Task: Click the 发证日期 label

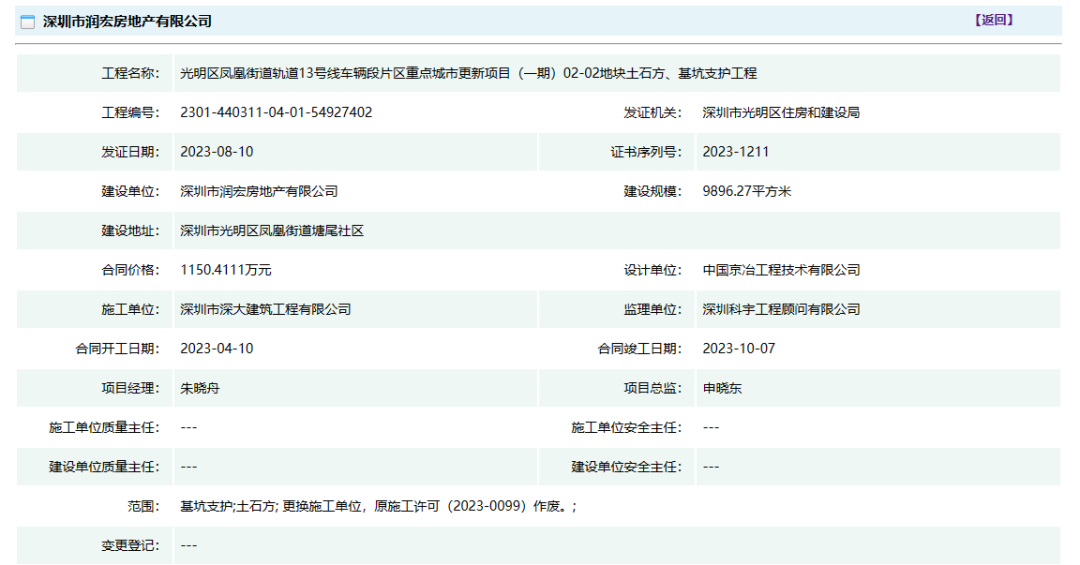Action: 130,152
